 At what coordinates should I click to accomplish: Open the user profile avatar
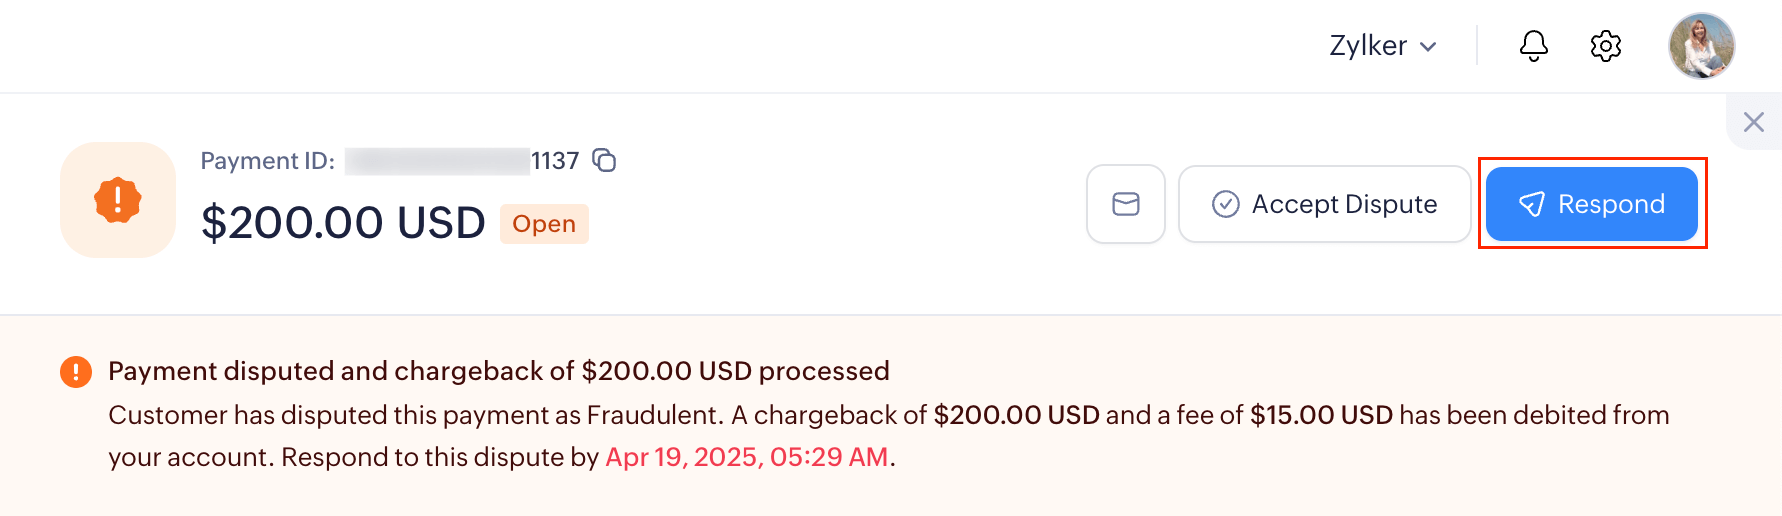tap(1700, 46)
